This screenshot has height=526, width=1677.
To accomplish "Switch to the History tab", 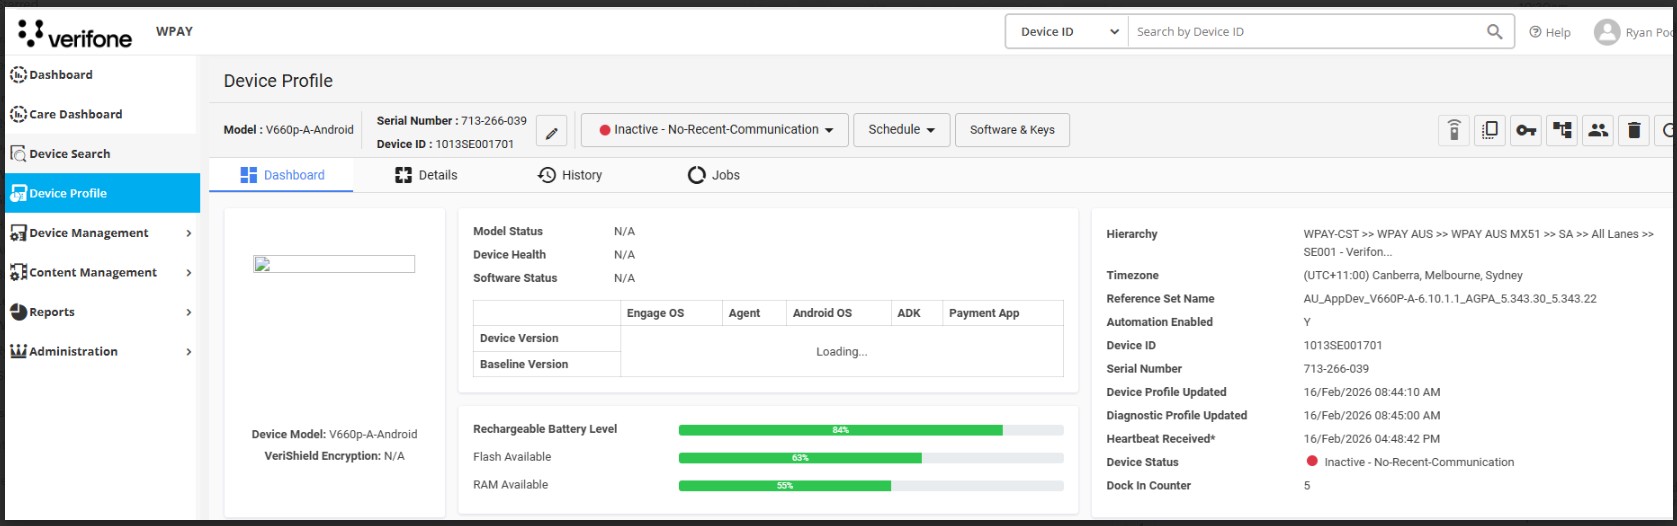I will pyautogui.click(x=570, y=175).
